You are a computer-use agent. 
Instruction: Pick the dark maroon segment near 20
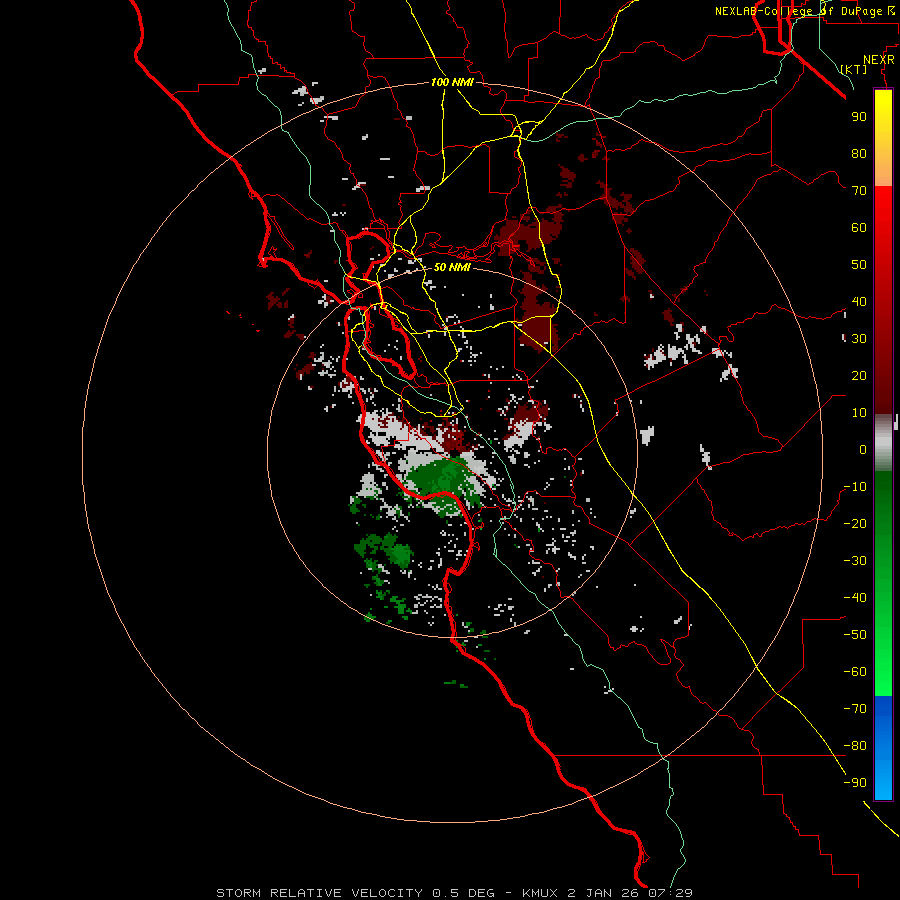tap(883, 376)
